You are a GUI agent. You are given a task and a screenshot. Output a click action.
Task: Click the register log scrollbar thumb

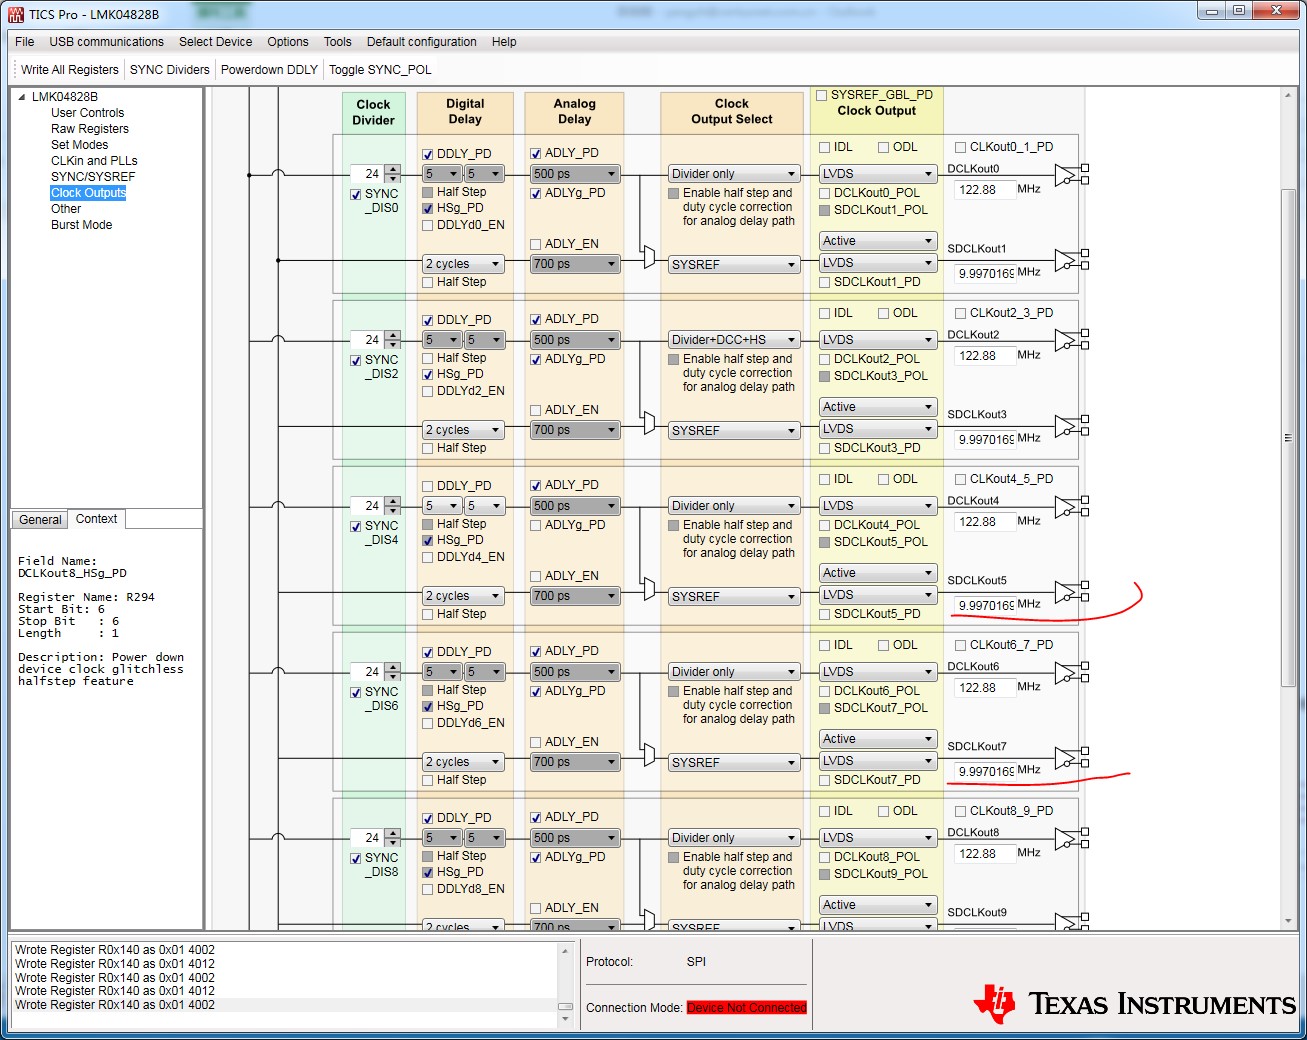[565, 1006]
